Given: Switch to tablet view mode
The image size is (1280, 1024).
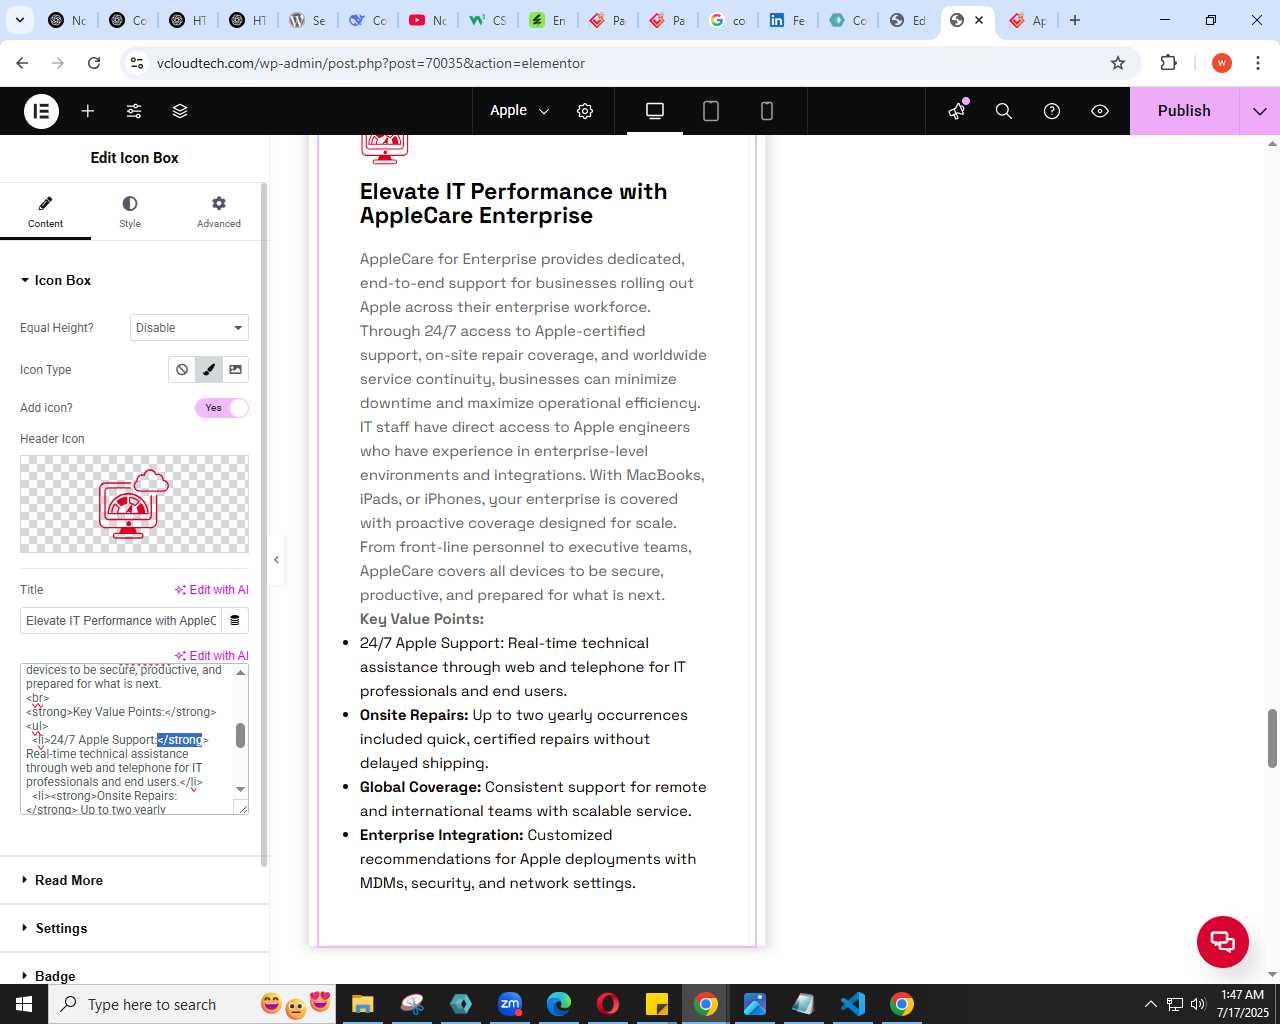Looking at the screenshot, I should click(x=711, y=111).
